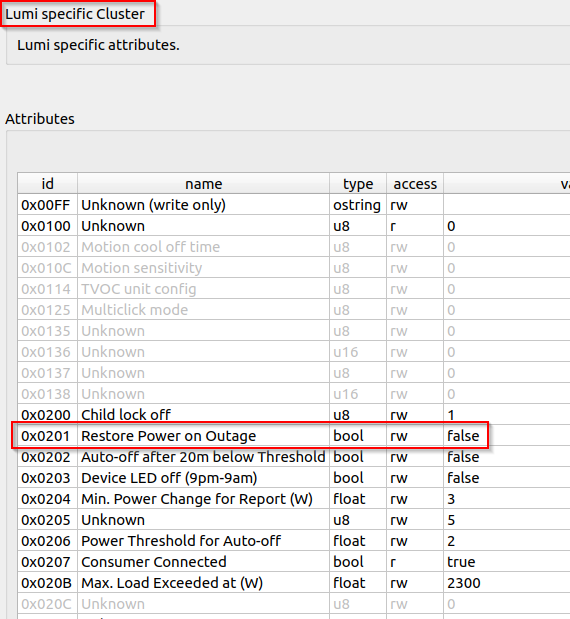The height and width of the screenshot is (619, 570).
Task: Select the Restore Power on Outage row
Action: pos(294,435)
